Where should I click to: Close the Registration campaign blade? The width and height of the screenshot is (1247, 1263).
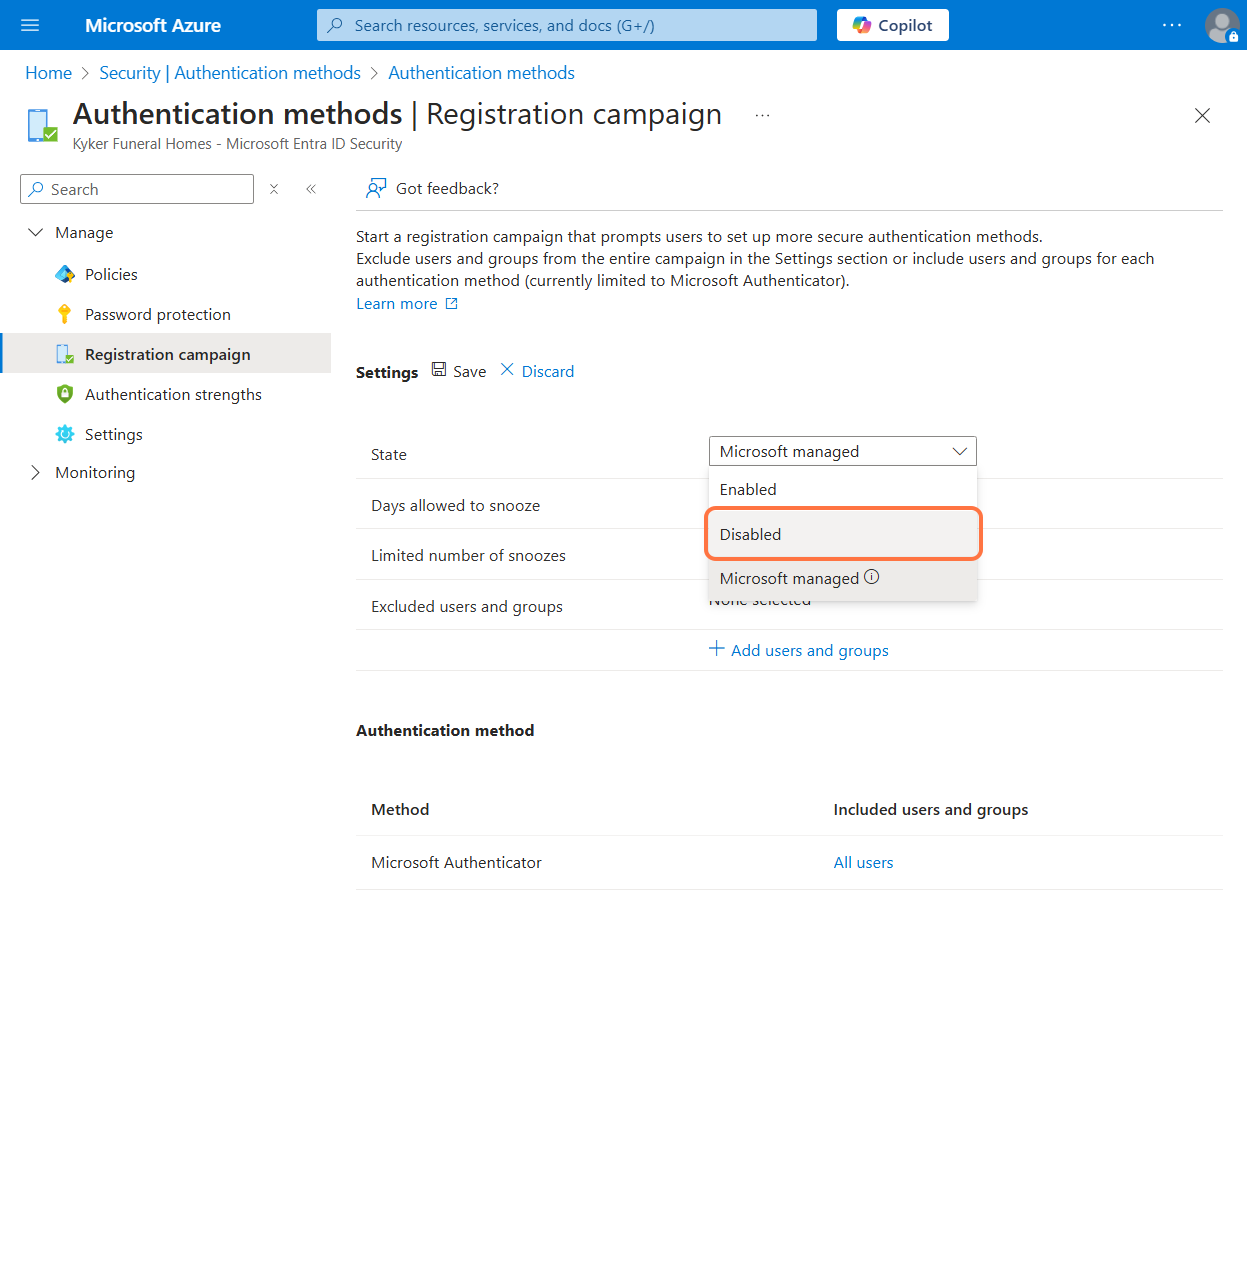click(1202, 116)
